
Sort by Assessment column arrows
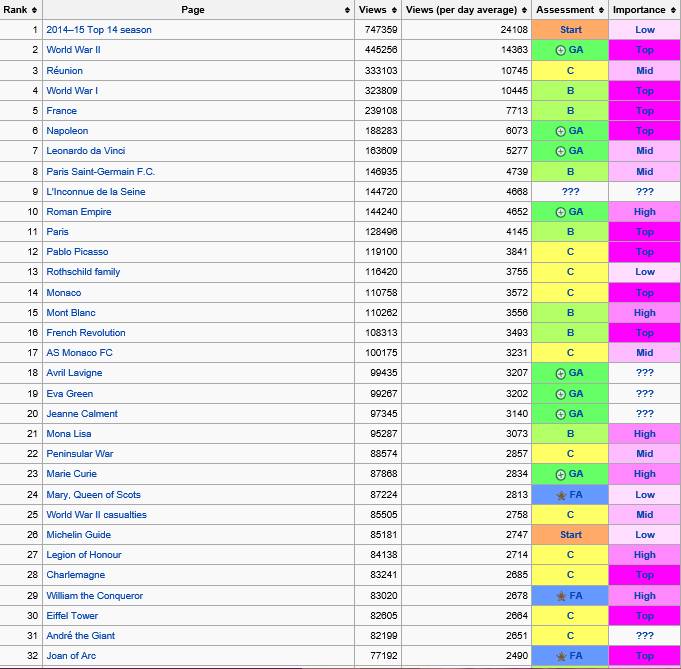(601, 10)
